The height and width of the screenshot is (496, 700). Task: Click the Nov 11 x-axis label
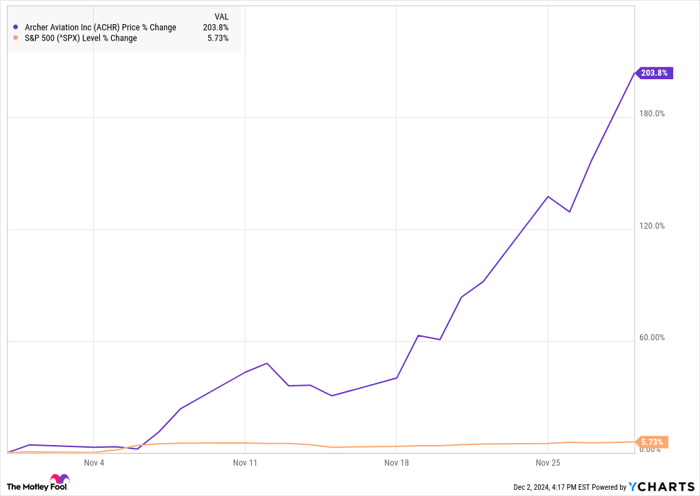point(245,463)
